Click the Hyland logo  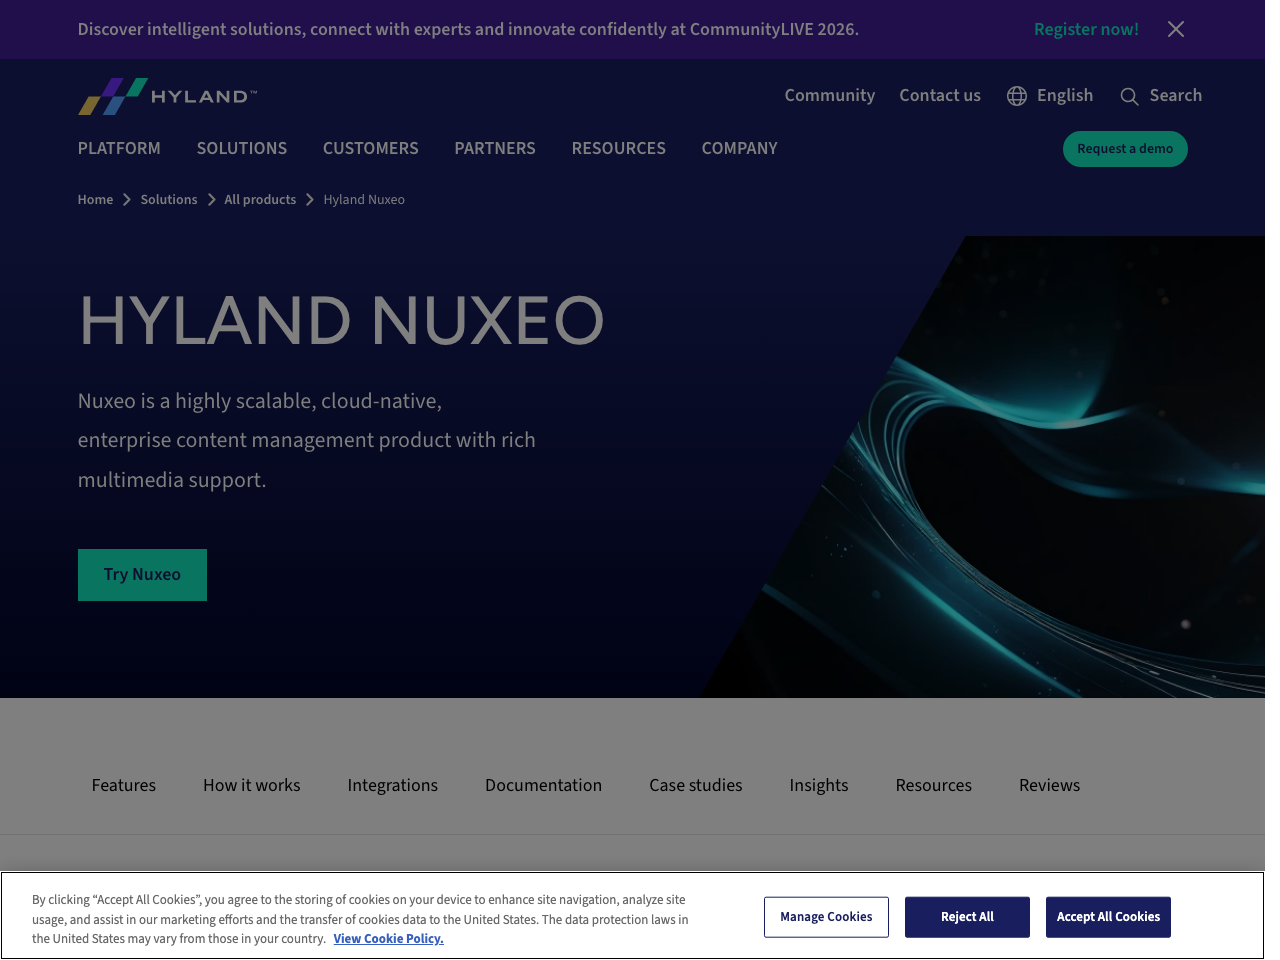point(166,95)
